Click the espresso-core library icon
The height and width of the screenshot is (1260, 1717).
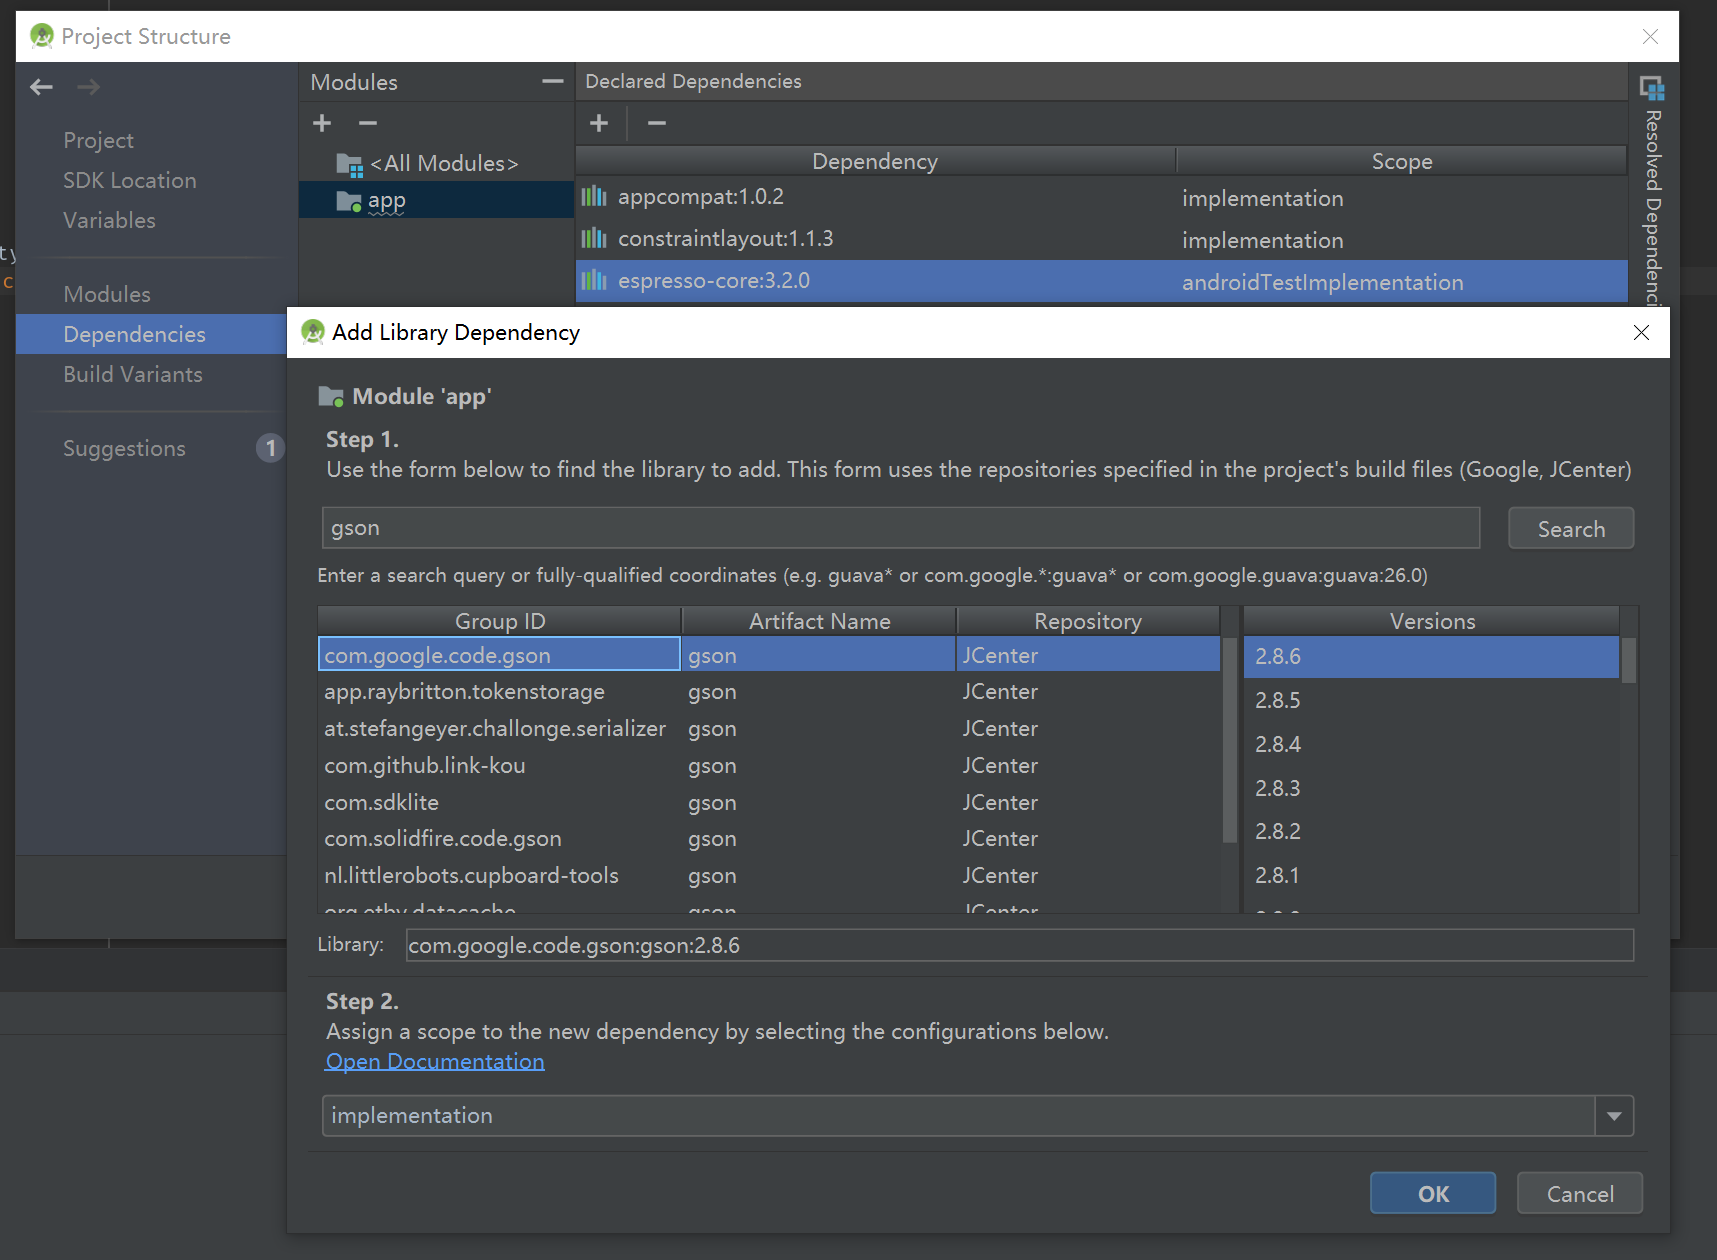(594, 280)
